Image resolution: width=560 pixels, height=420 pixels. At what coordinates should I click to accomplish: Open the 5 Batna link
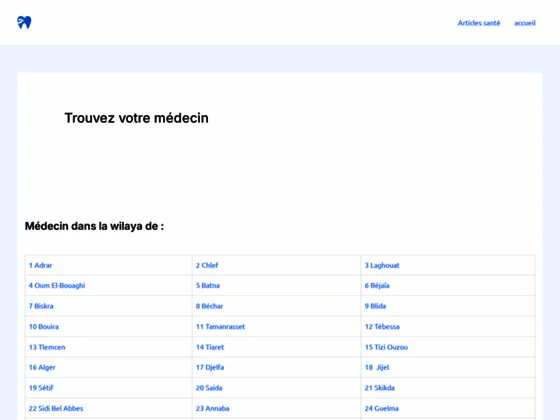pos(208,285)
